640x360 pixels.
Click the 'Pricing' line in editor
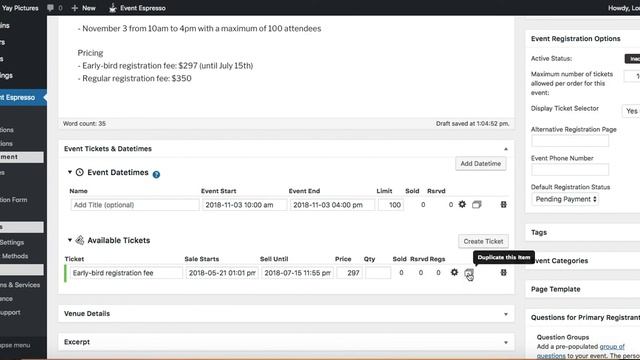coord(90,53)
